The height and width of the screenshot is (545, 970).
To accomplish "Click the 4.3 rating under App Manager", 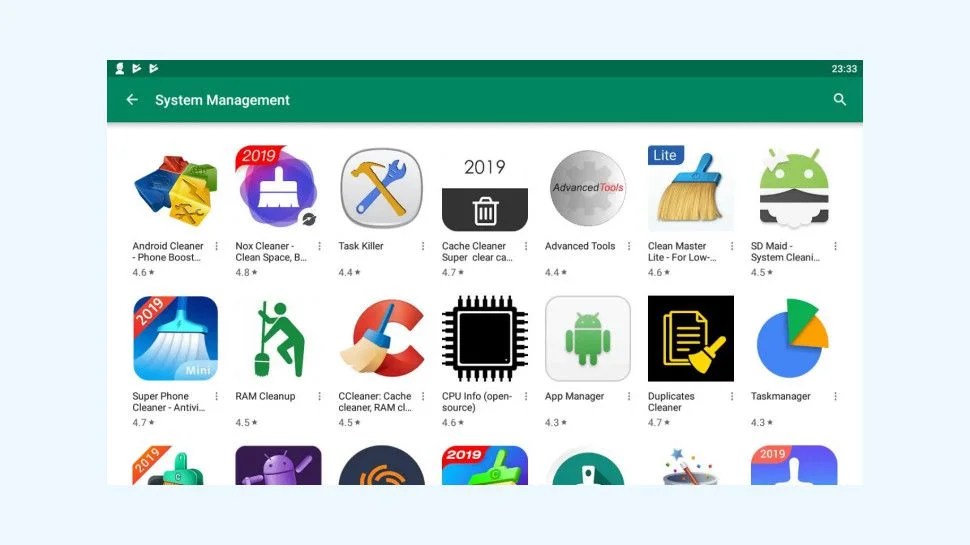I will pos(556,423).
